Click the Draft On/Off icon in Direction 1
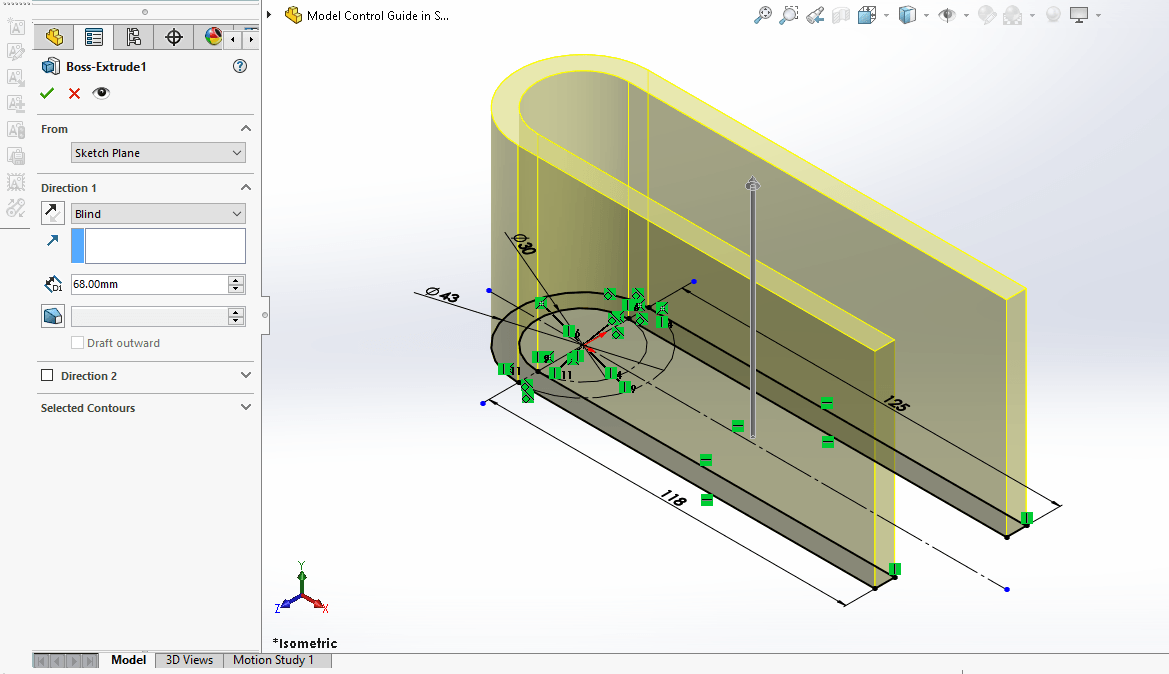The height and width of the screenshot is (674, 1169). [x=53, y=316]
